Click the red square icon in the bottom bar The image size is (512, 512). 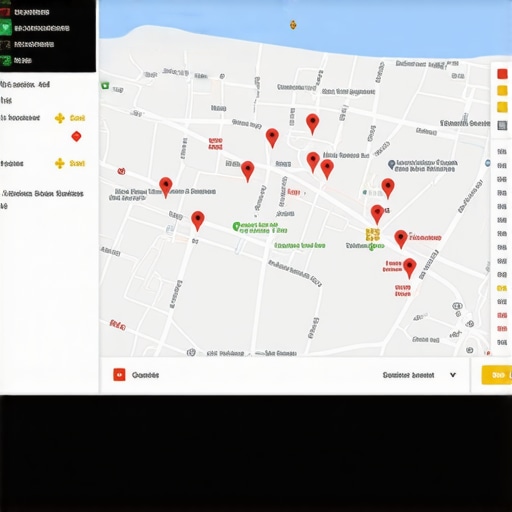(119, 375)
